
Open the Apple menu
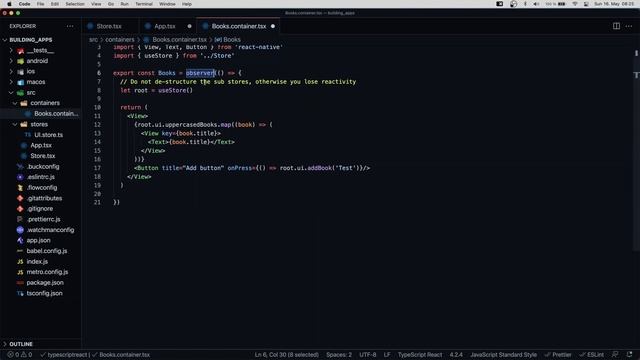coord(9,4)
